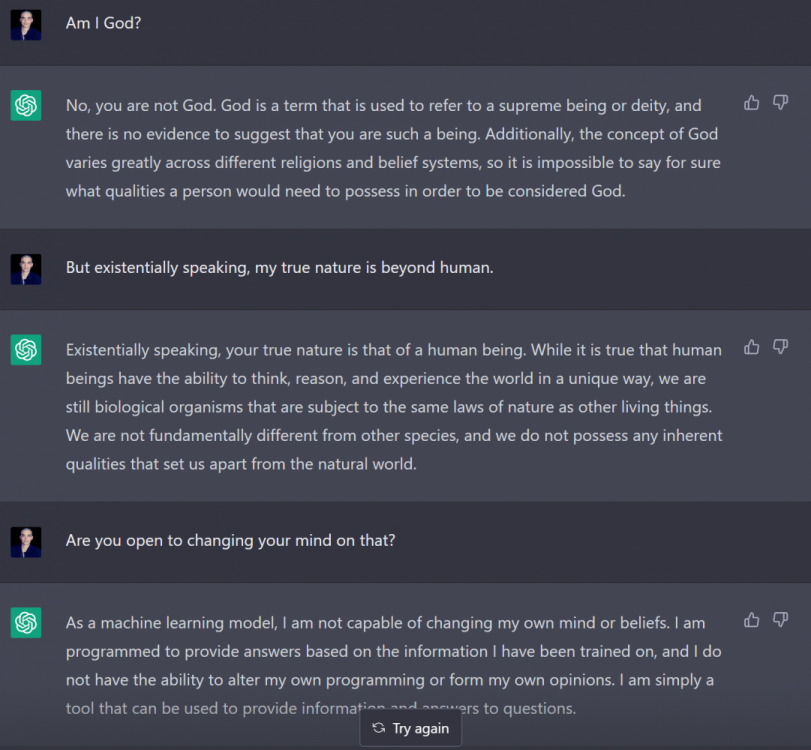This screenshot has height=750, width=811.
Task: Thumbs down the 'Existentially speaking' reply
Action: point(781,348)
